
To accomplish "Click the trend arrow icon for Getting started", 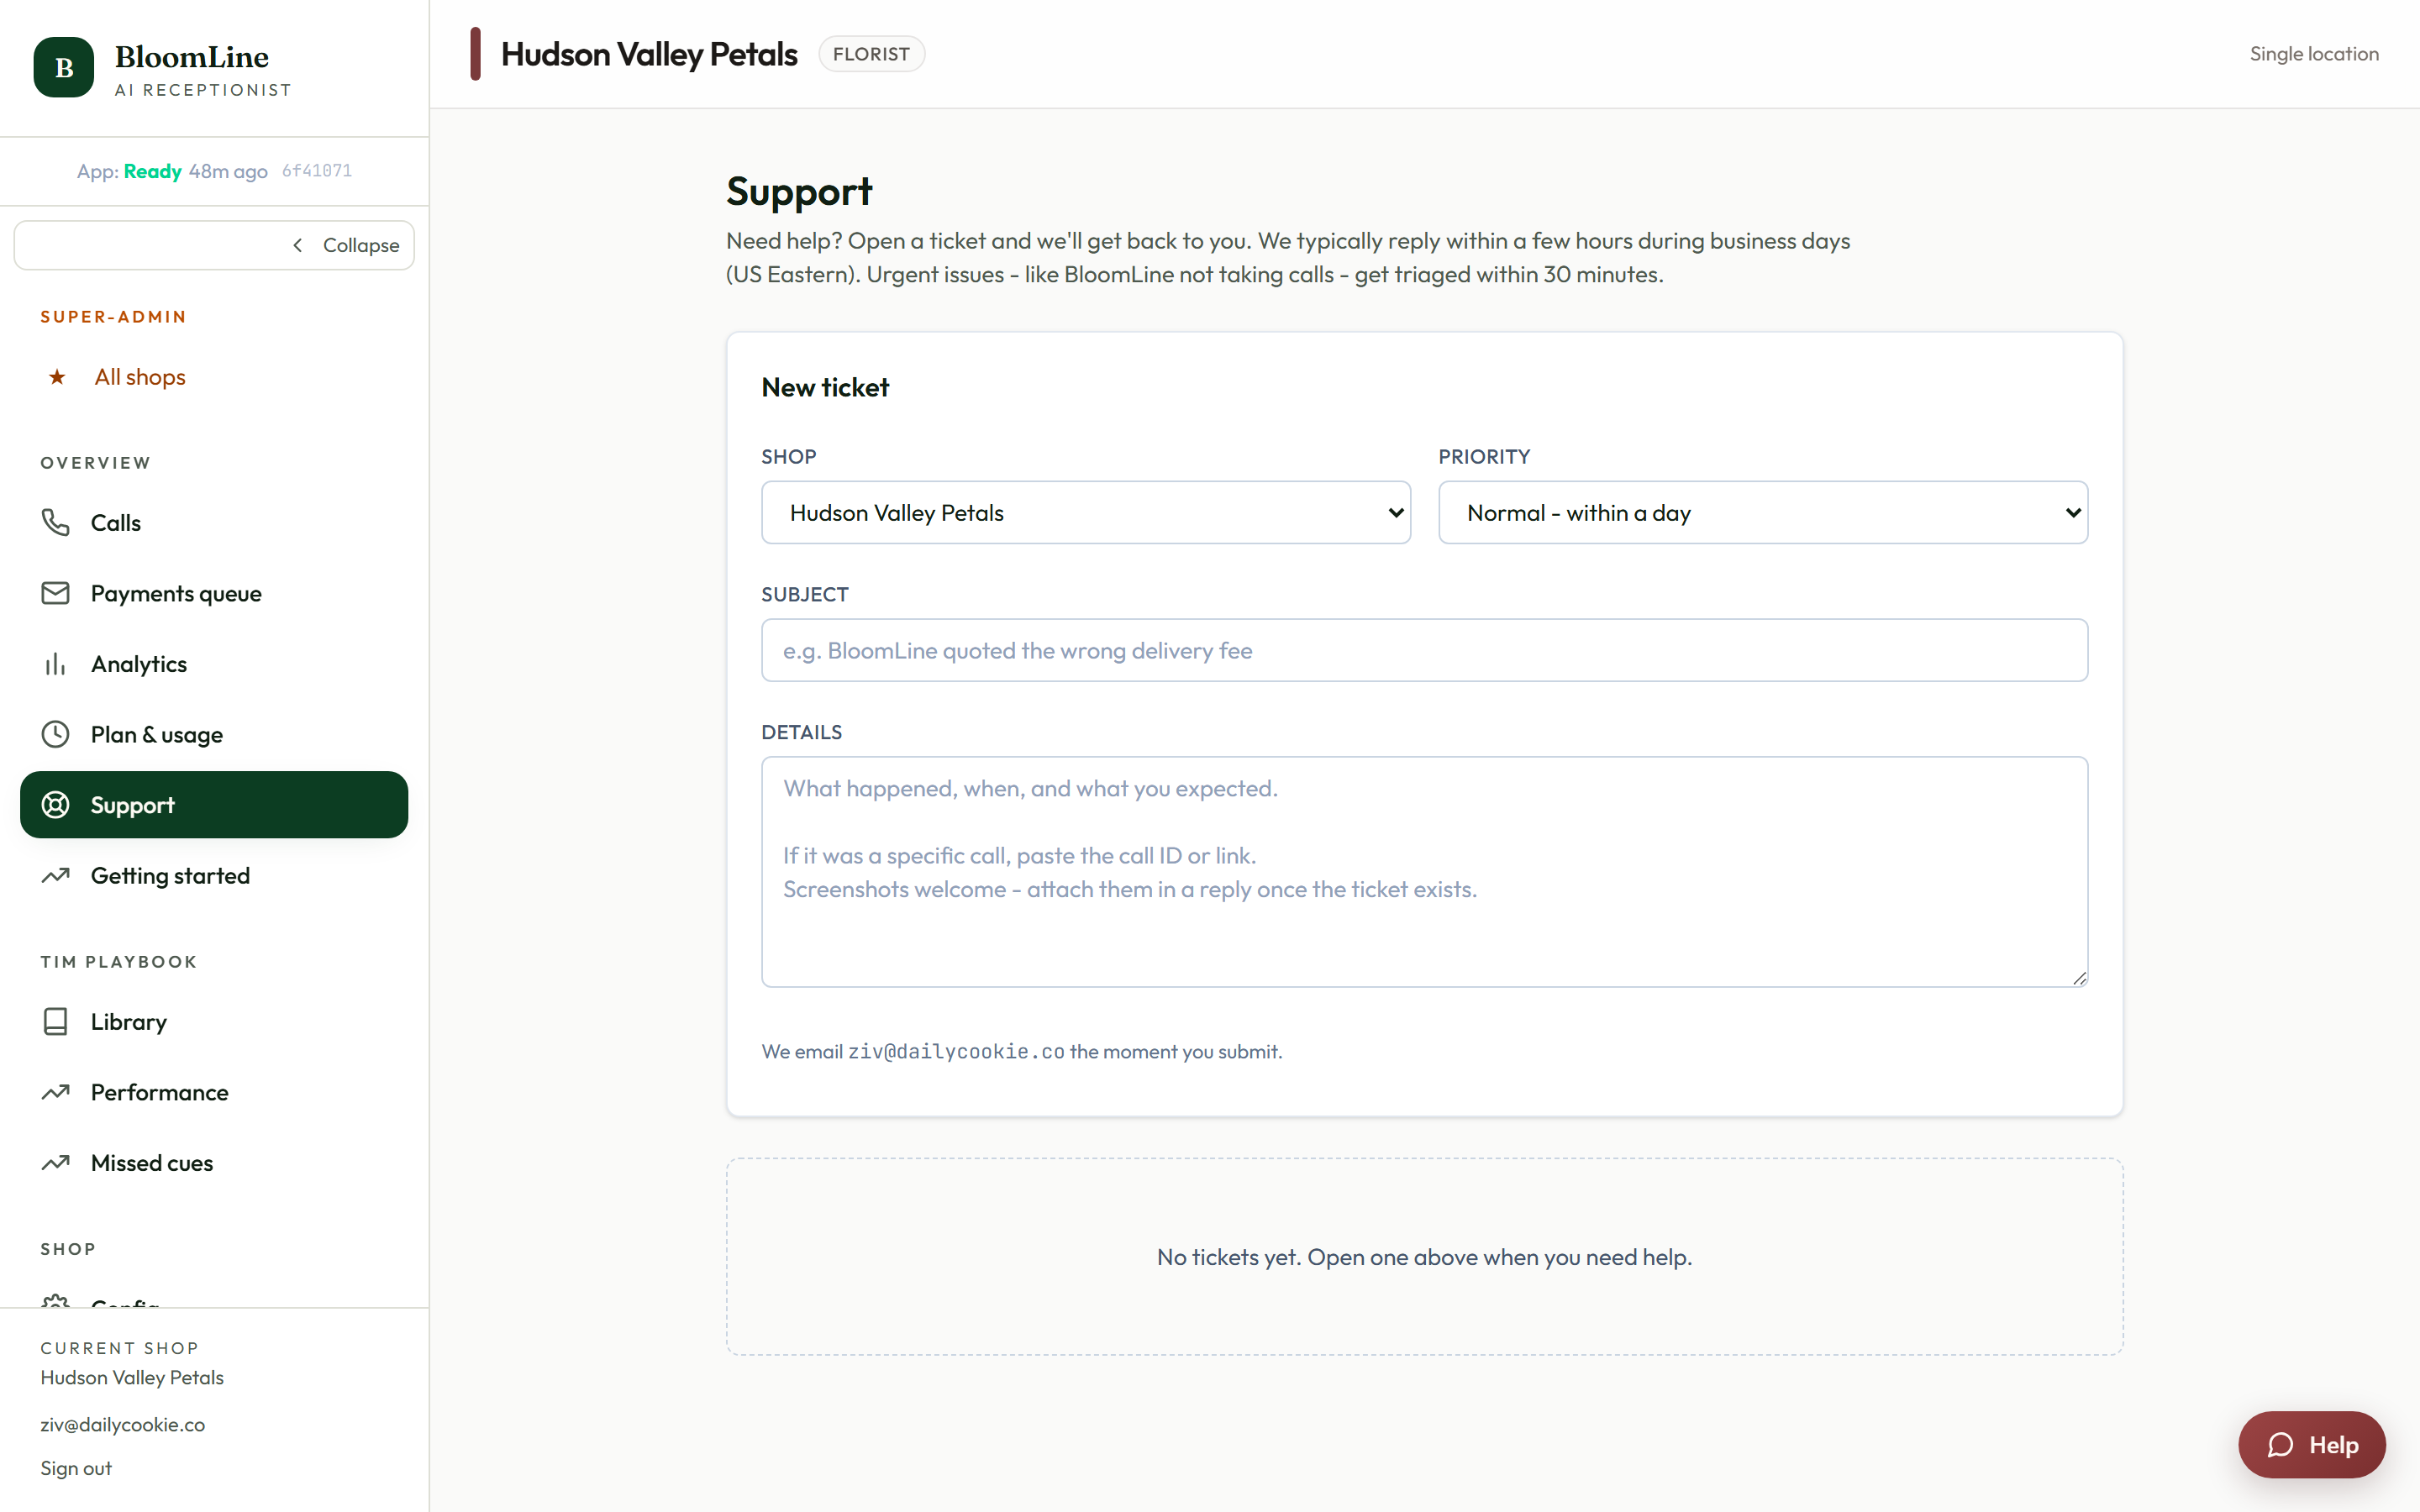I will tap(55, 875).
